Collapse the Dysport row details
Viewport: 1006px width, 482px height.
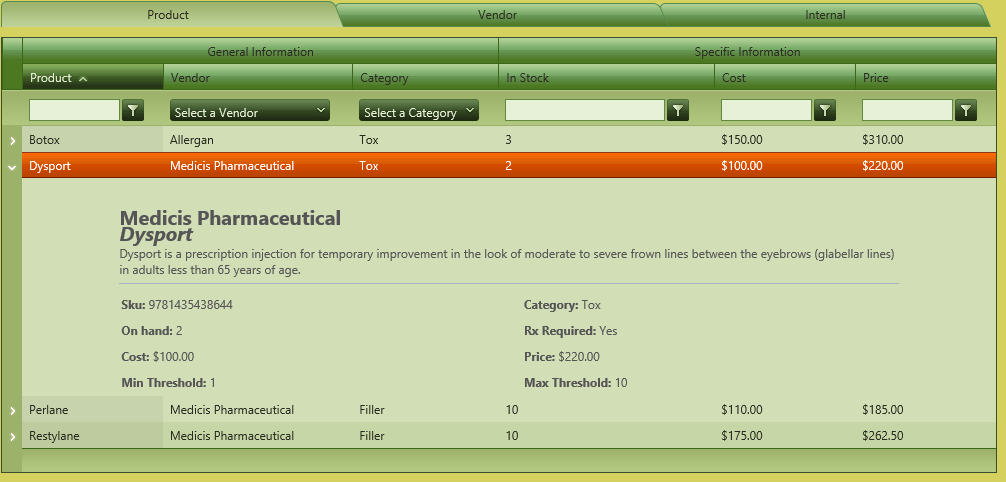[x=12, y=166]
